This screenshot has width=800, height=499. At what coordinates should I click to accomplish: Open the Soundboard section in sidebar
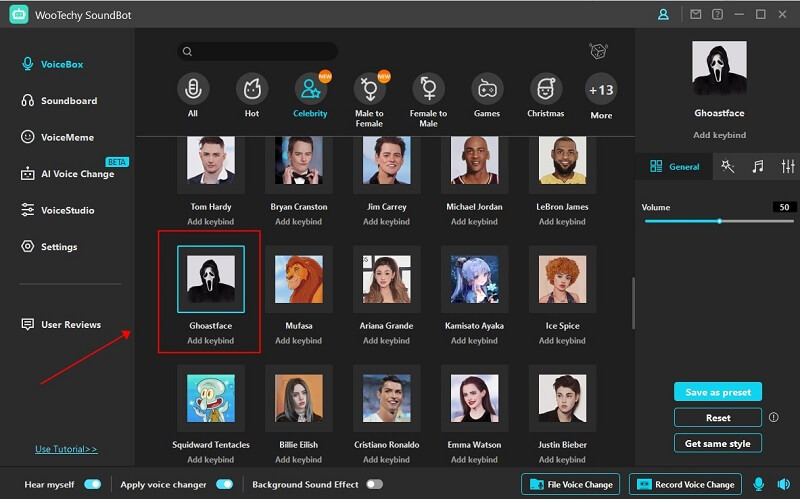point(68,101)
